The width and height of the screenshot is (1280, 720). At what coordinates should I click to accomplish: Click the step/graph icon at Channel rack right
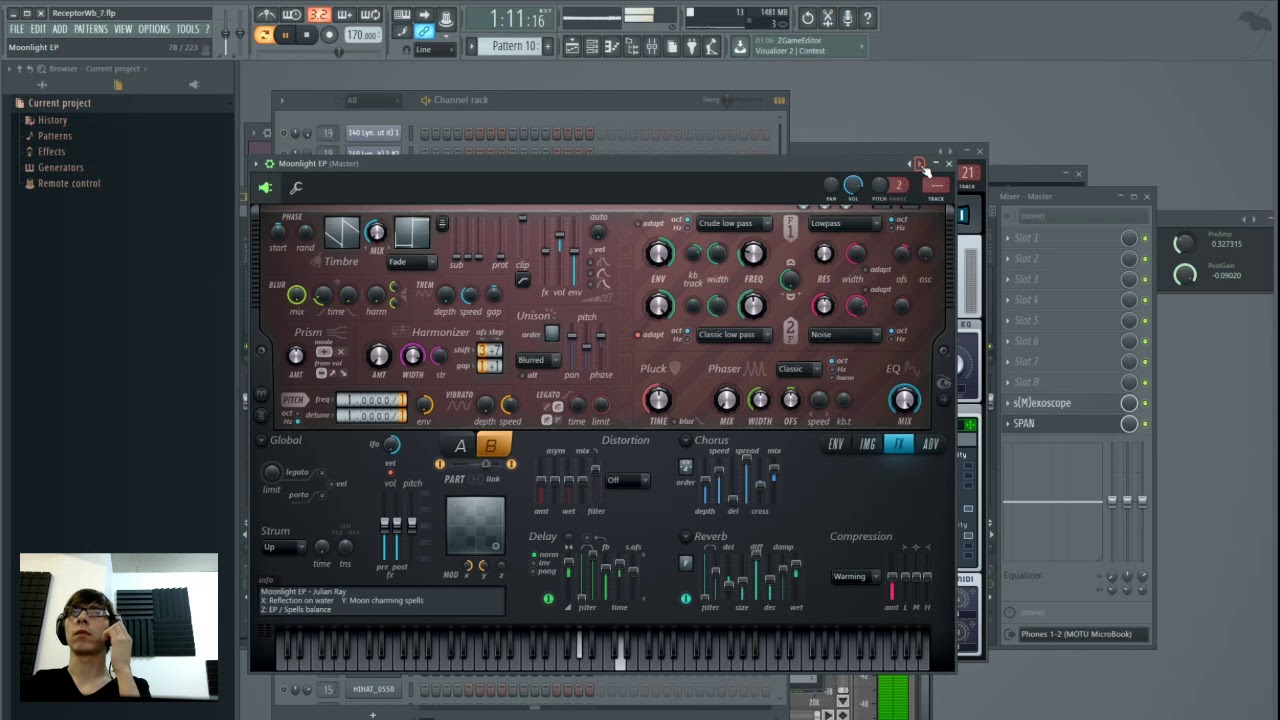point(779,100)
